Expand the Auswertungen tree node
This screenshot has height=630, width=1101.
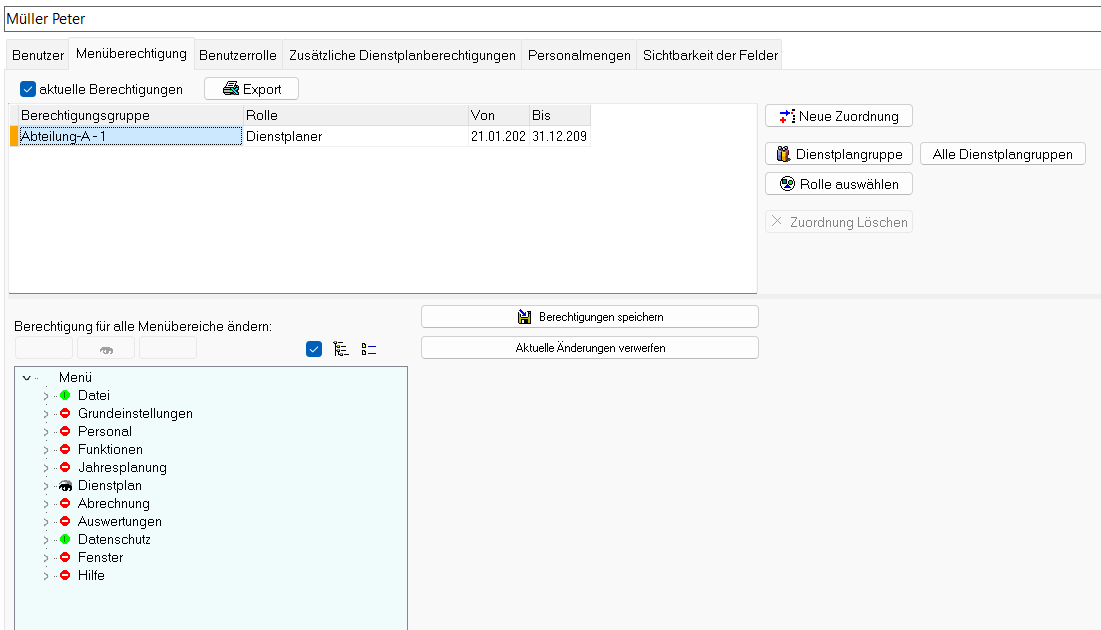pyautogui.click(x=45, y=522)
